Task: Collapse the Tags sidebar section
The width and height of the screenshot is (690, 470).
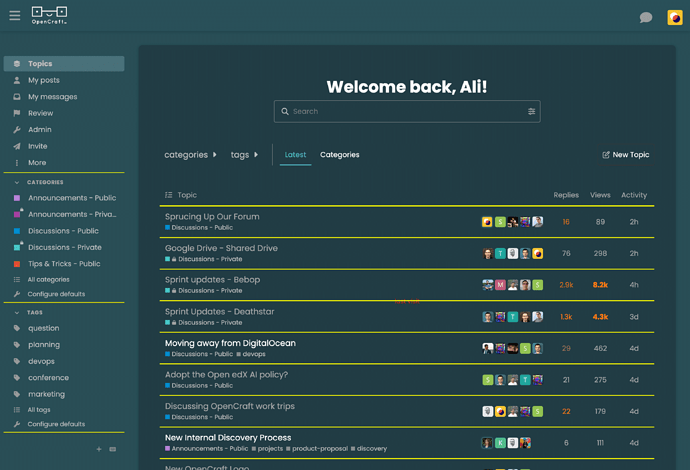Action: click(x=17, y=312)
